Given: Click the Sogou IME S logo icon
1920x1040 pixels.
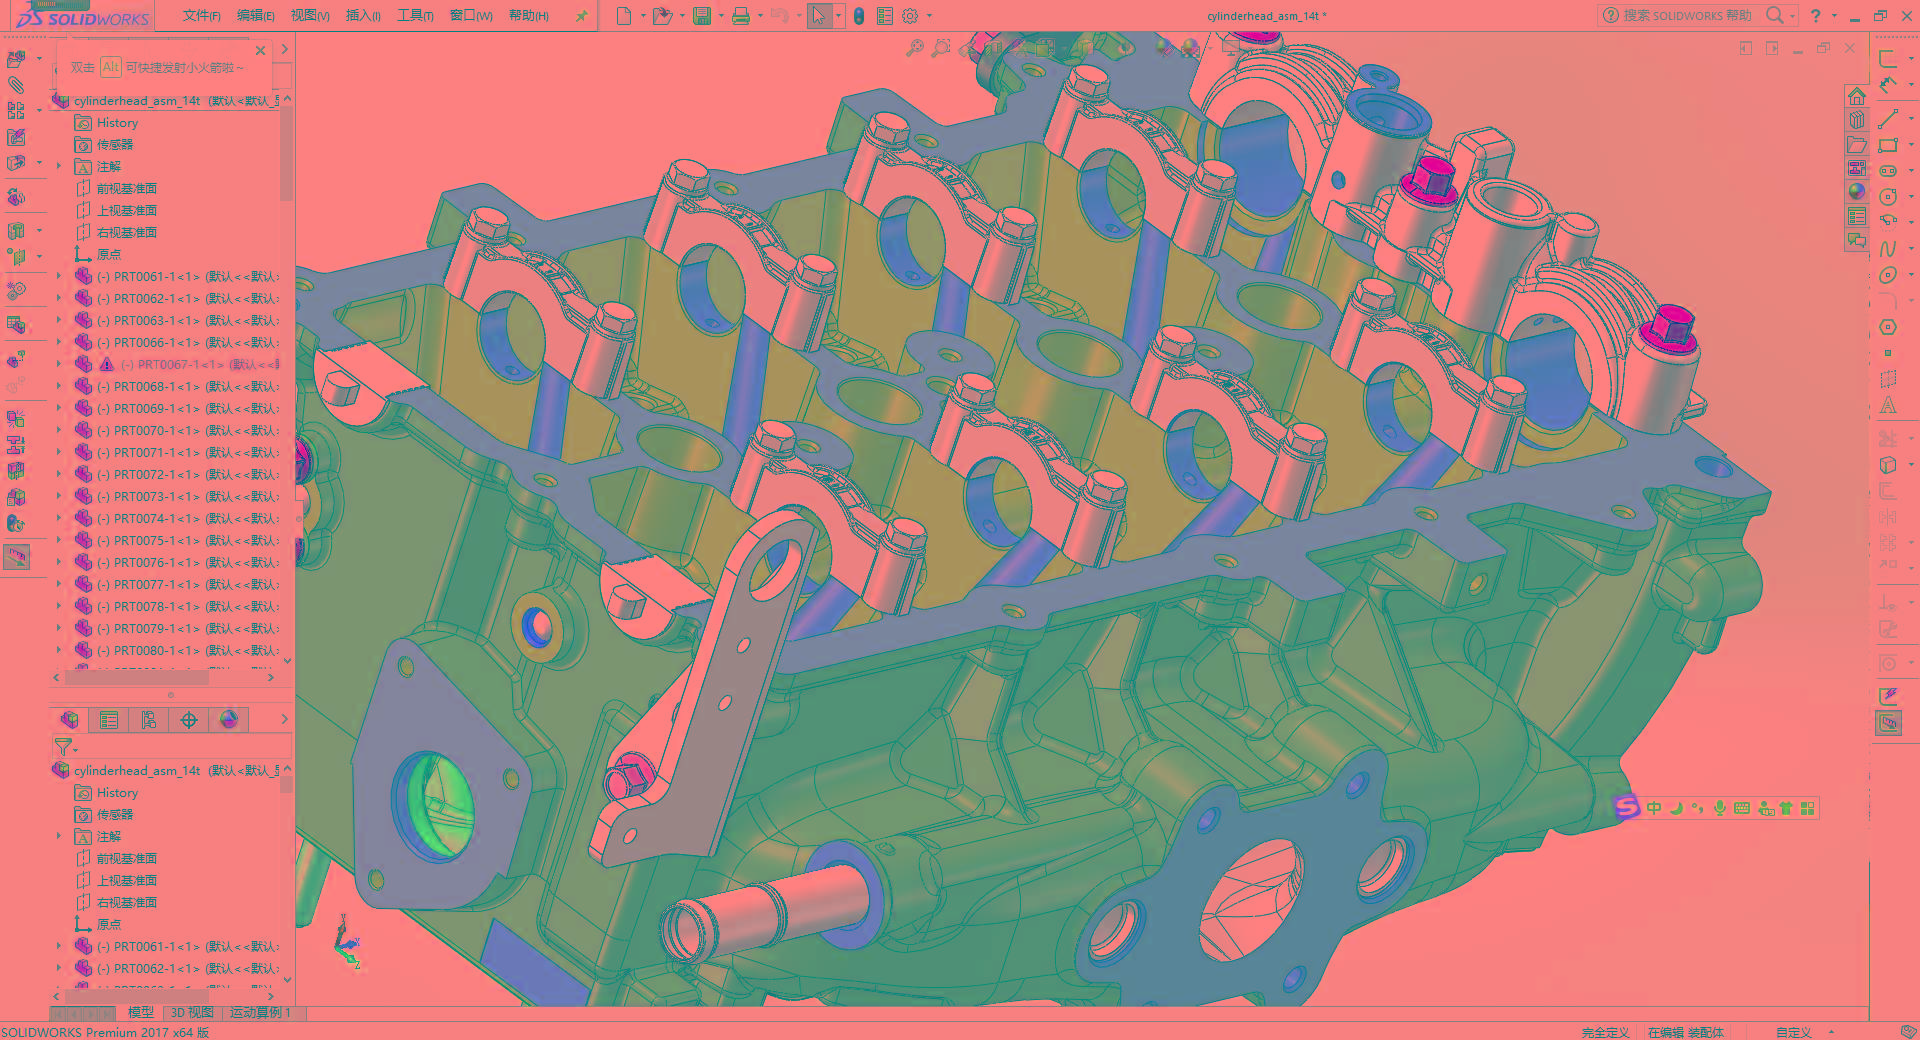Looking at the screenshot, I should (x=1627, y=808).
